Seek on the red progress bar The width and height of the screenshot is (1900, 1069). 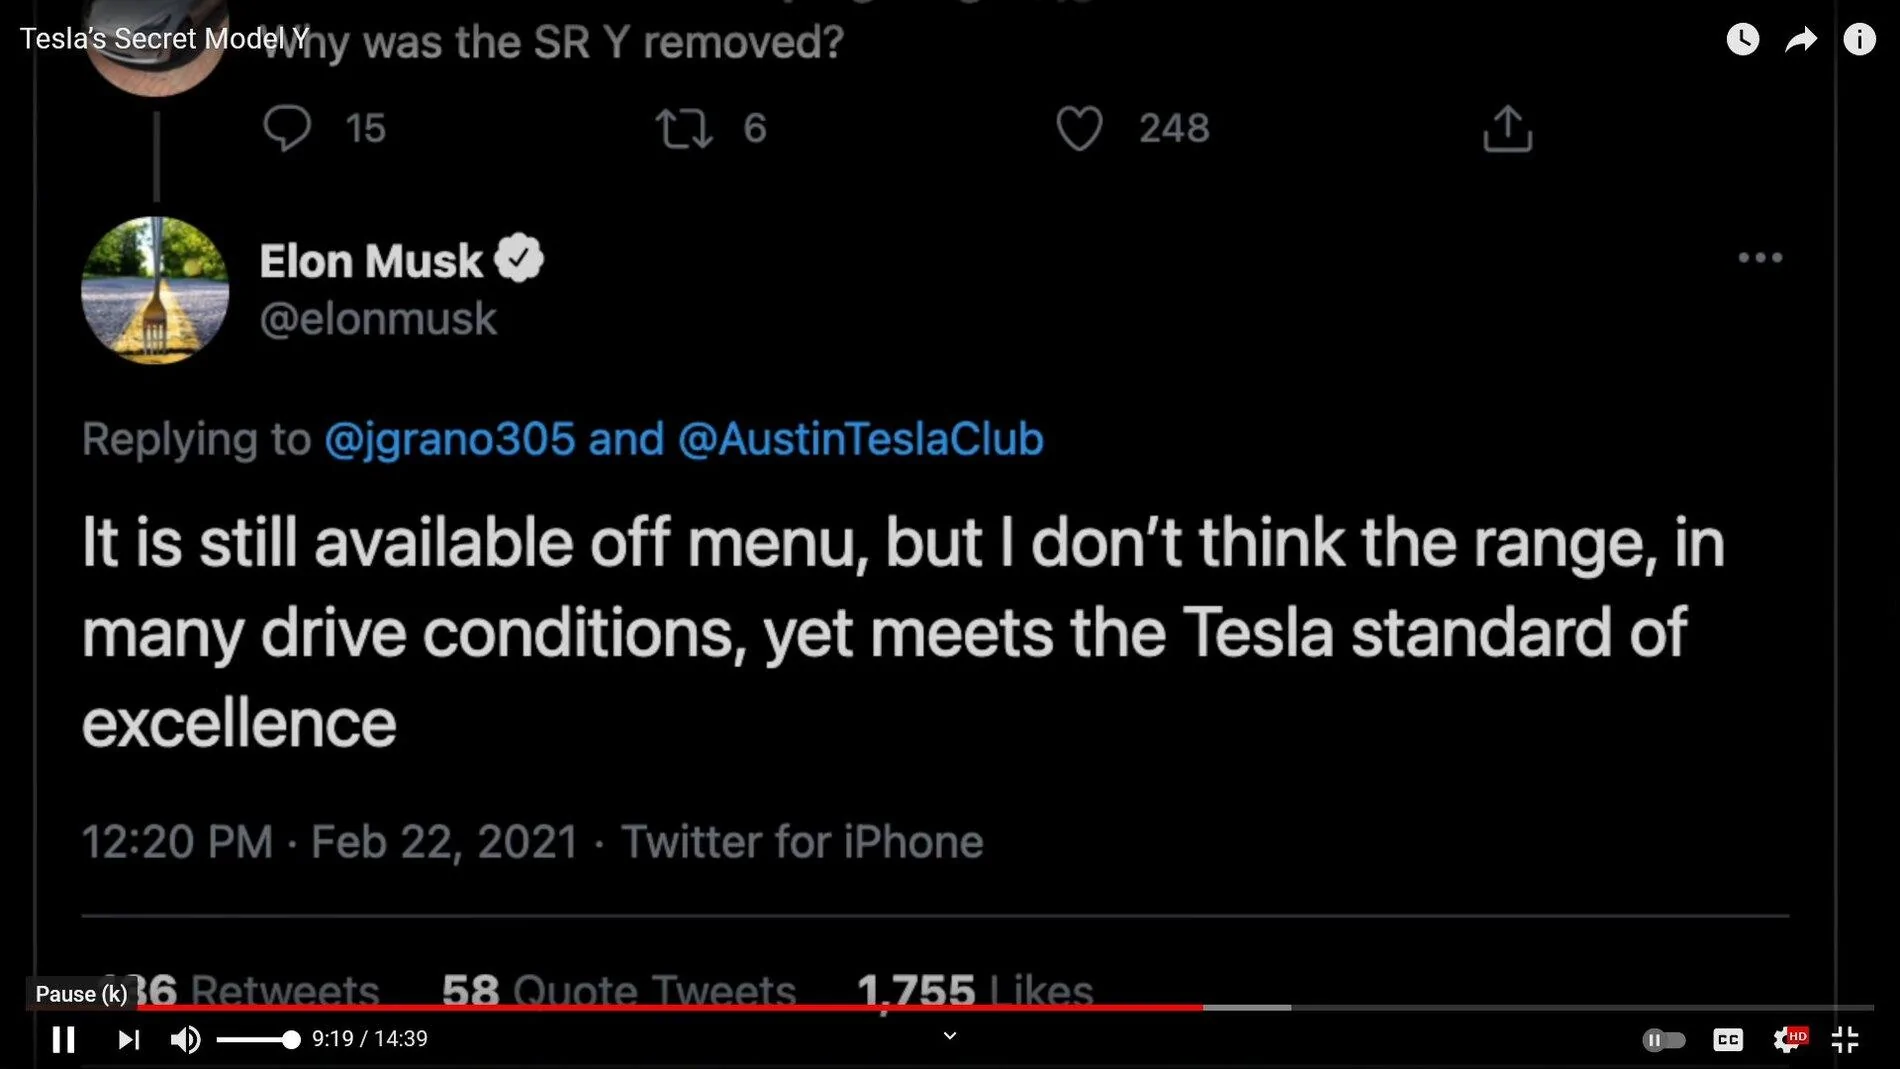(700, 1007)
